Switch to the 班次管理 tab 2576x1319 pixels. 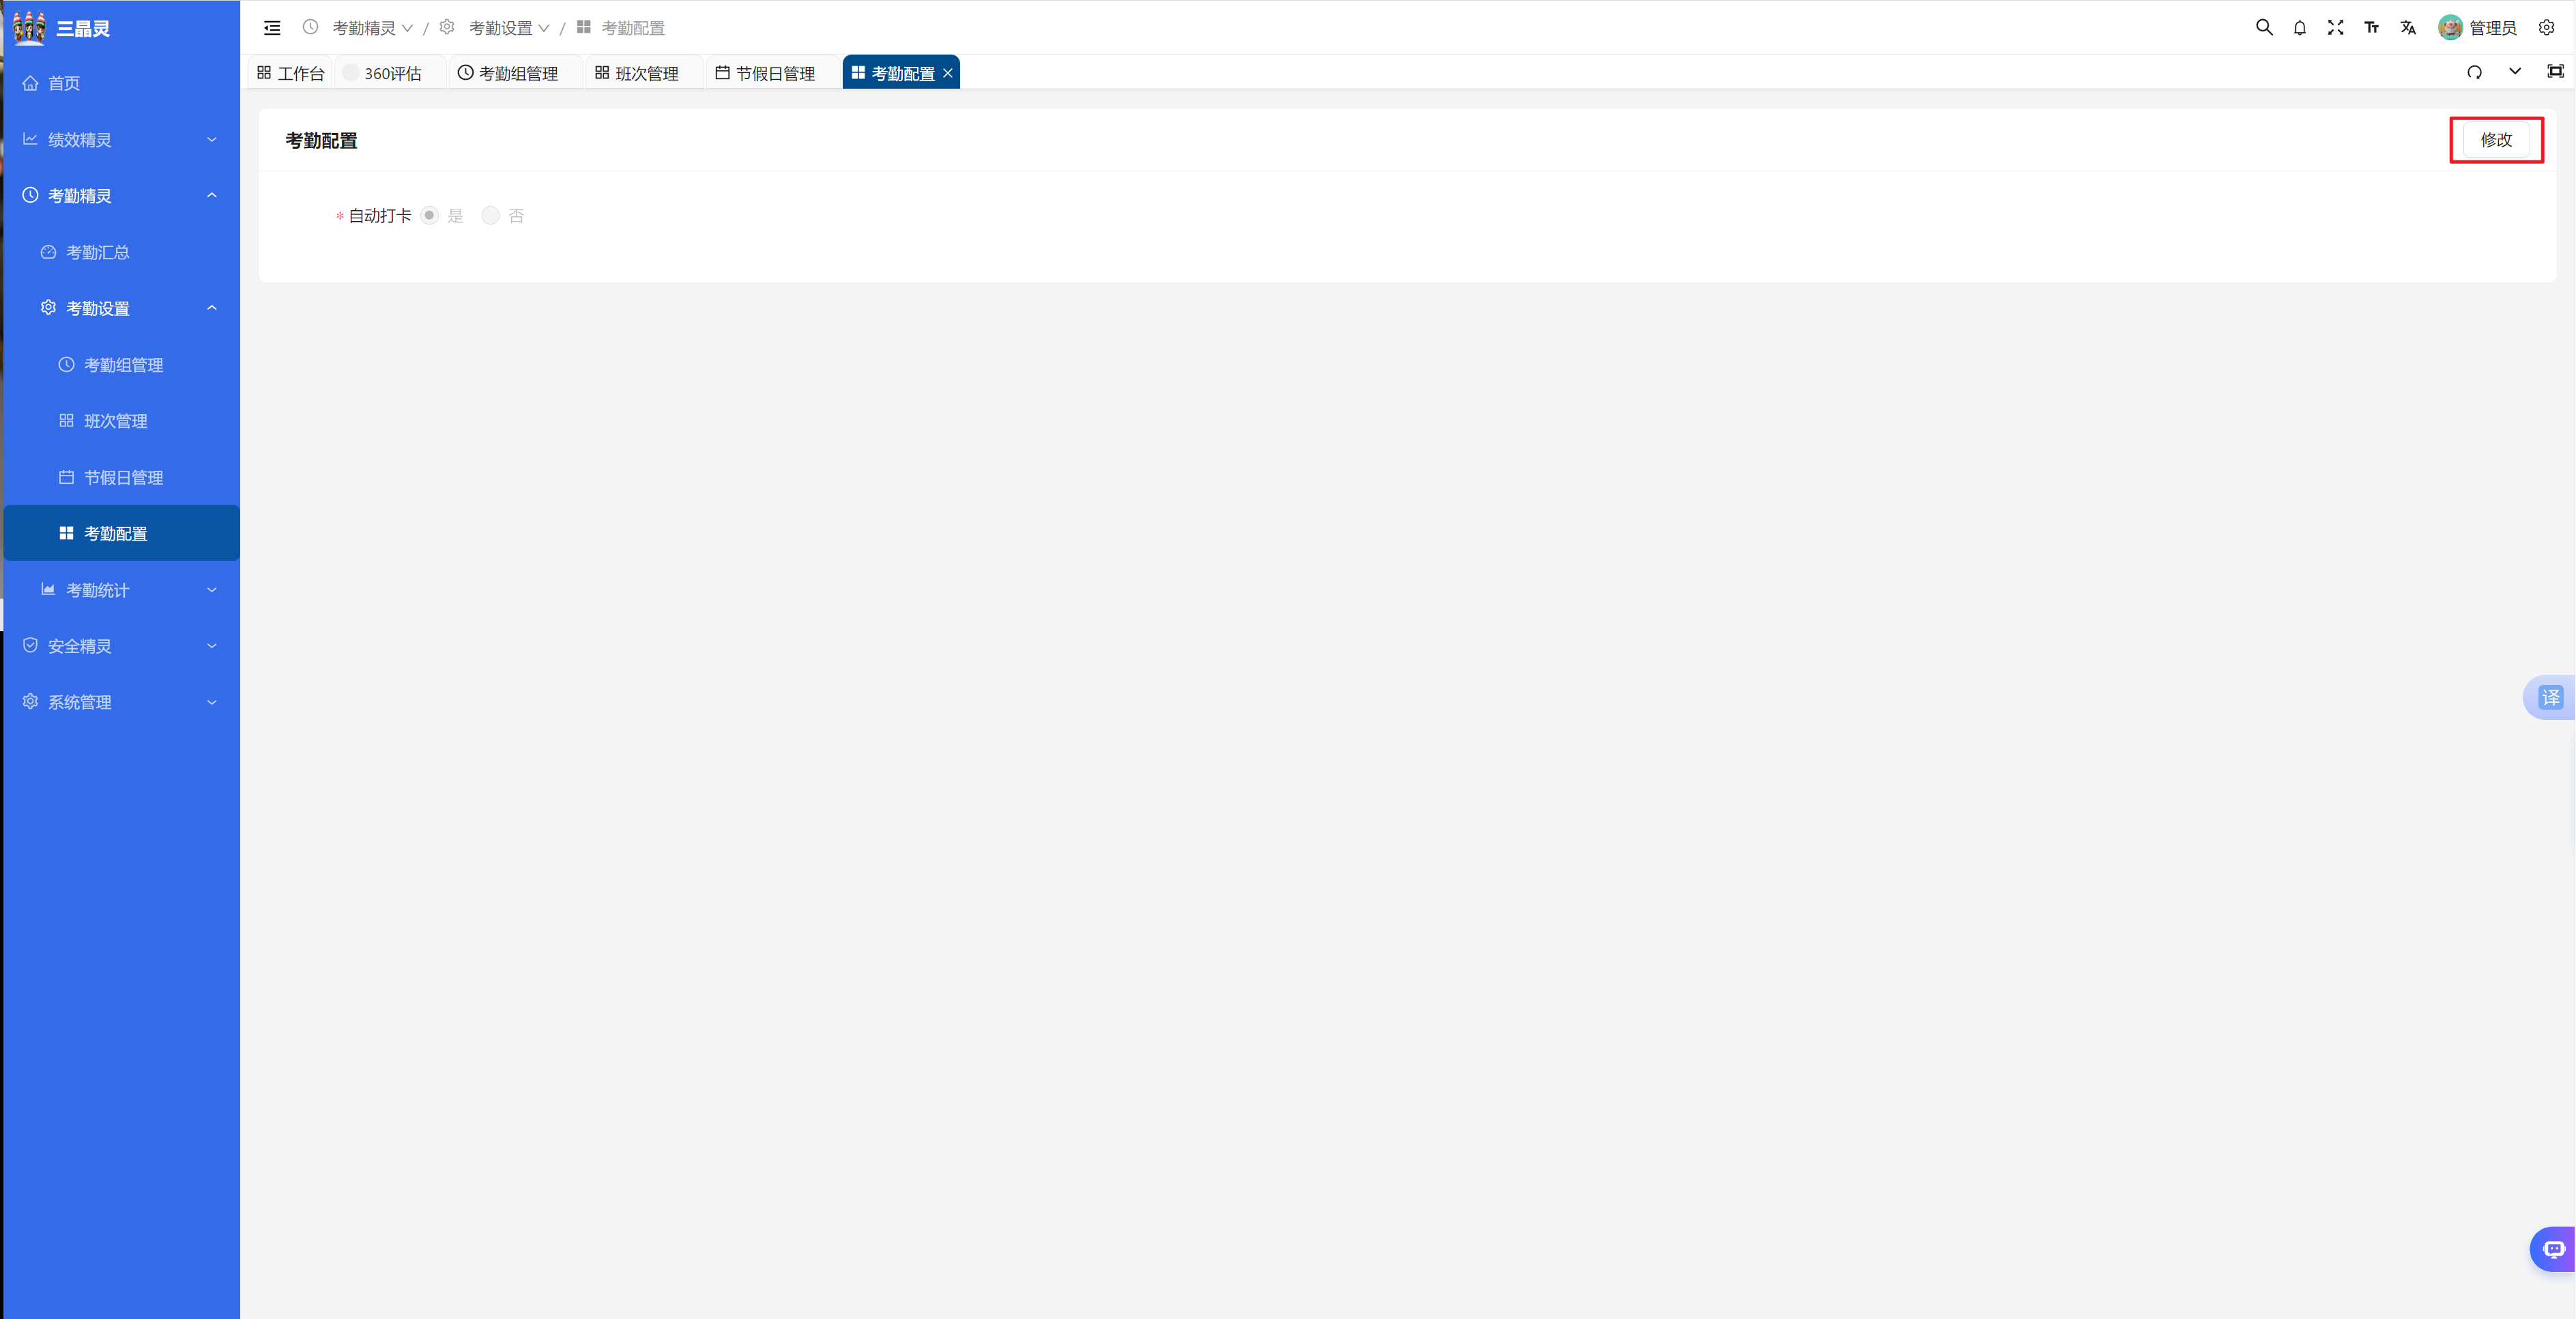point(643,72)
